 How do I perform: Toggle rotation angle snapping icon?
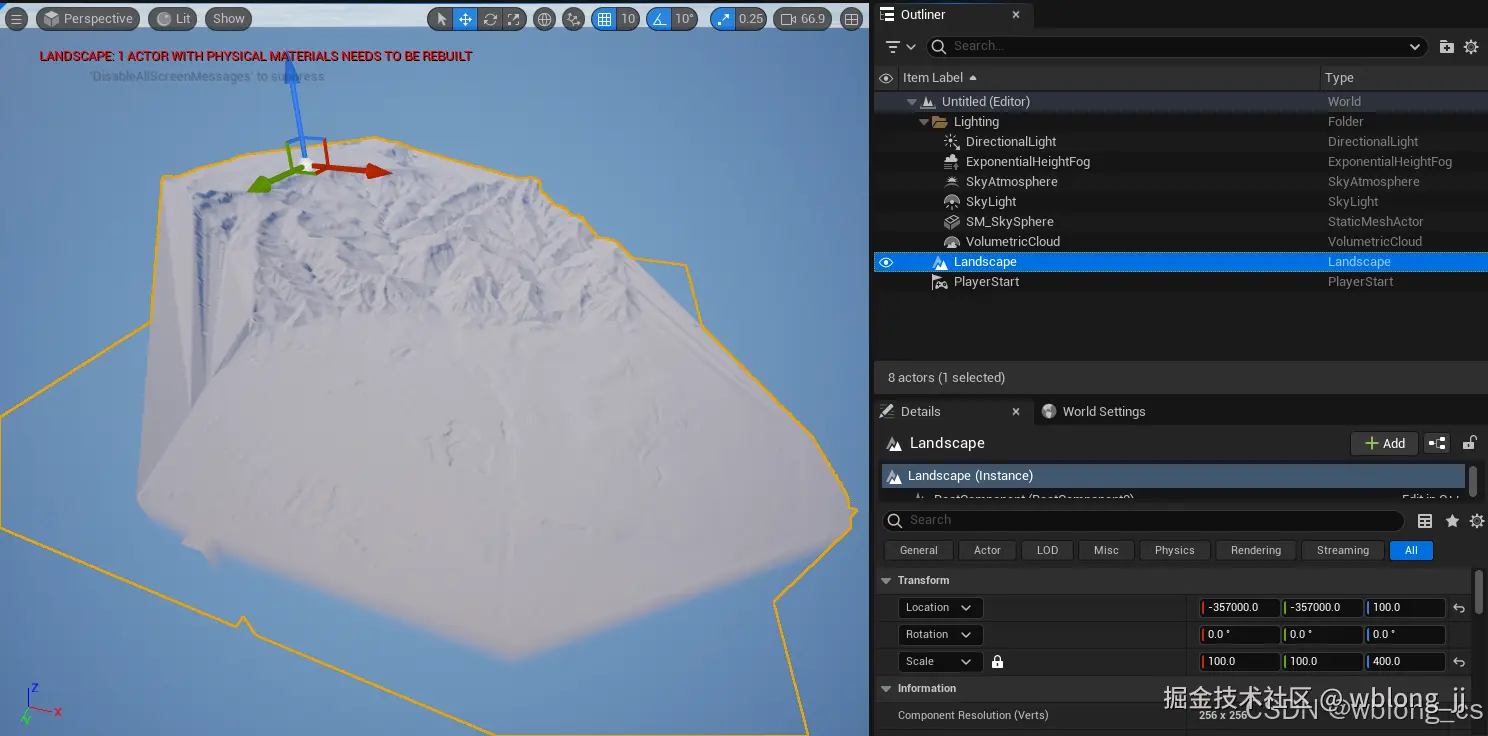pyautogui.click(x=658, y=19)
